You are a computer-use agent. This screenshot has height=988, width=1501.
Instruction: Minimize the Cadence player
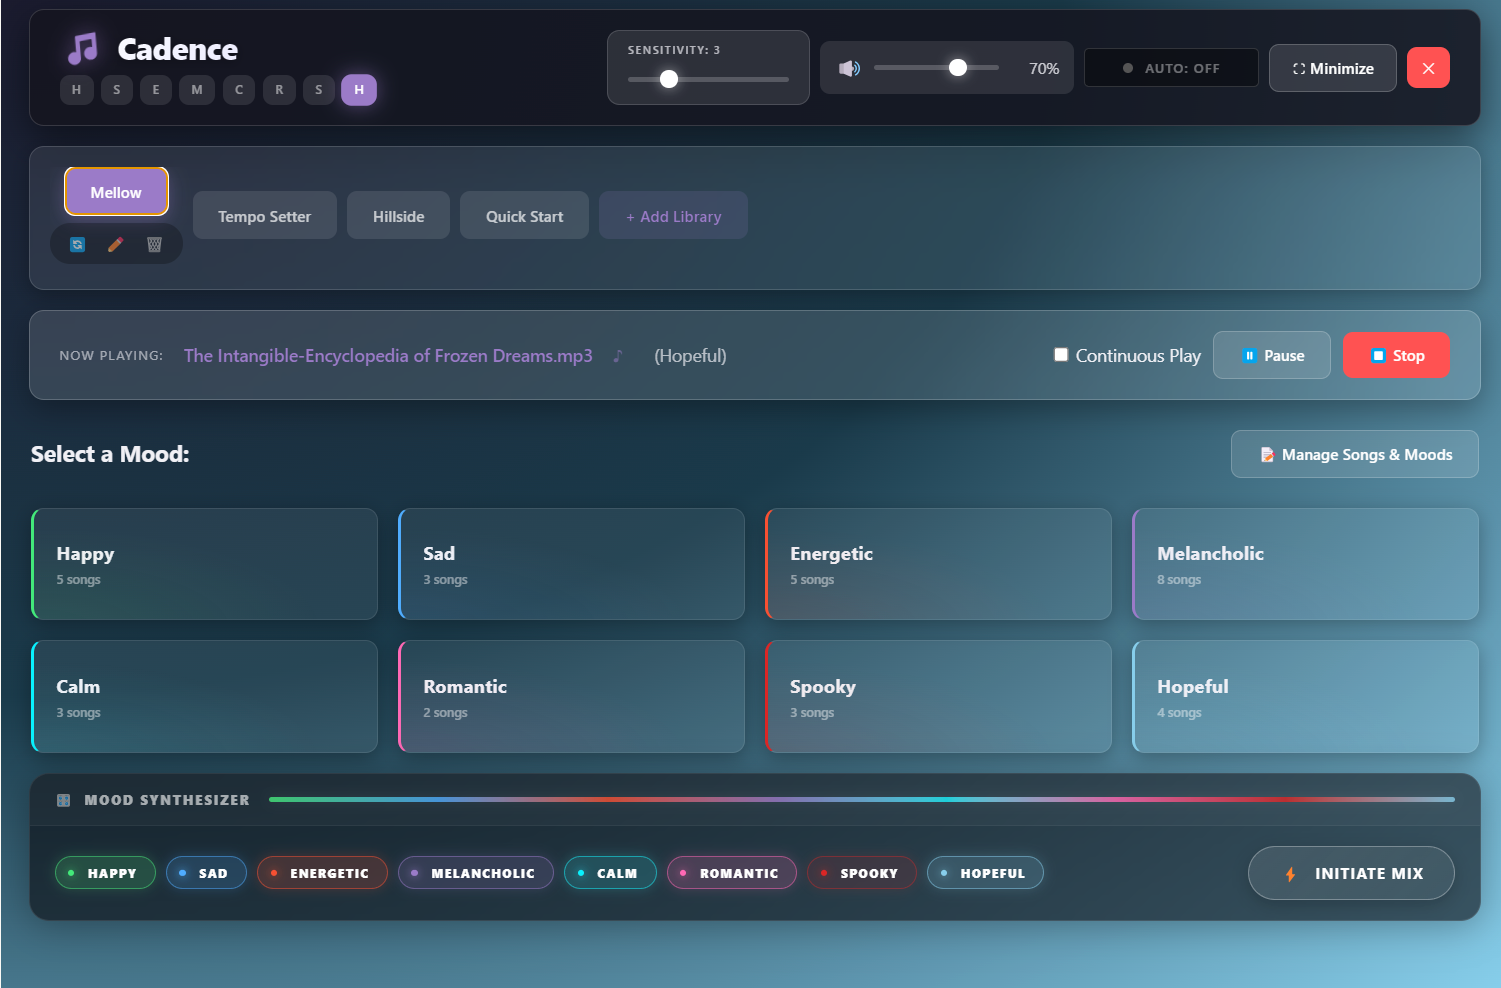tap(1333, 68)
